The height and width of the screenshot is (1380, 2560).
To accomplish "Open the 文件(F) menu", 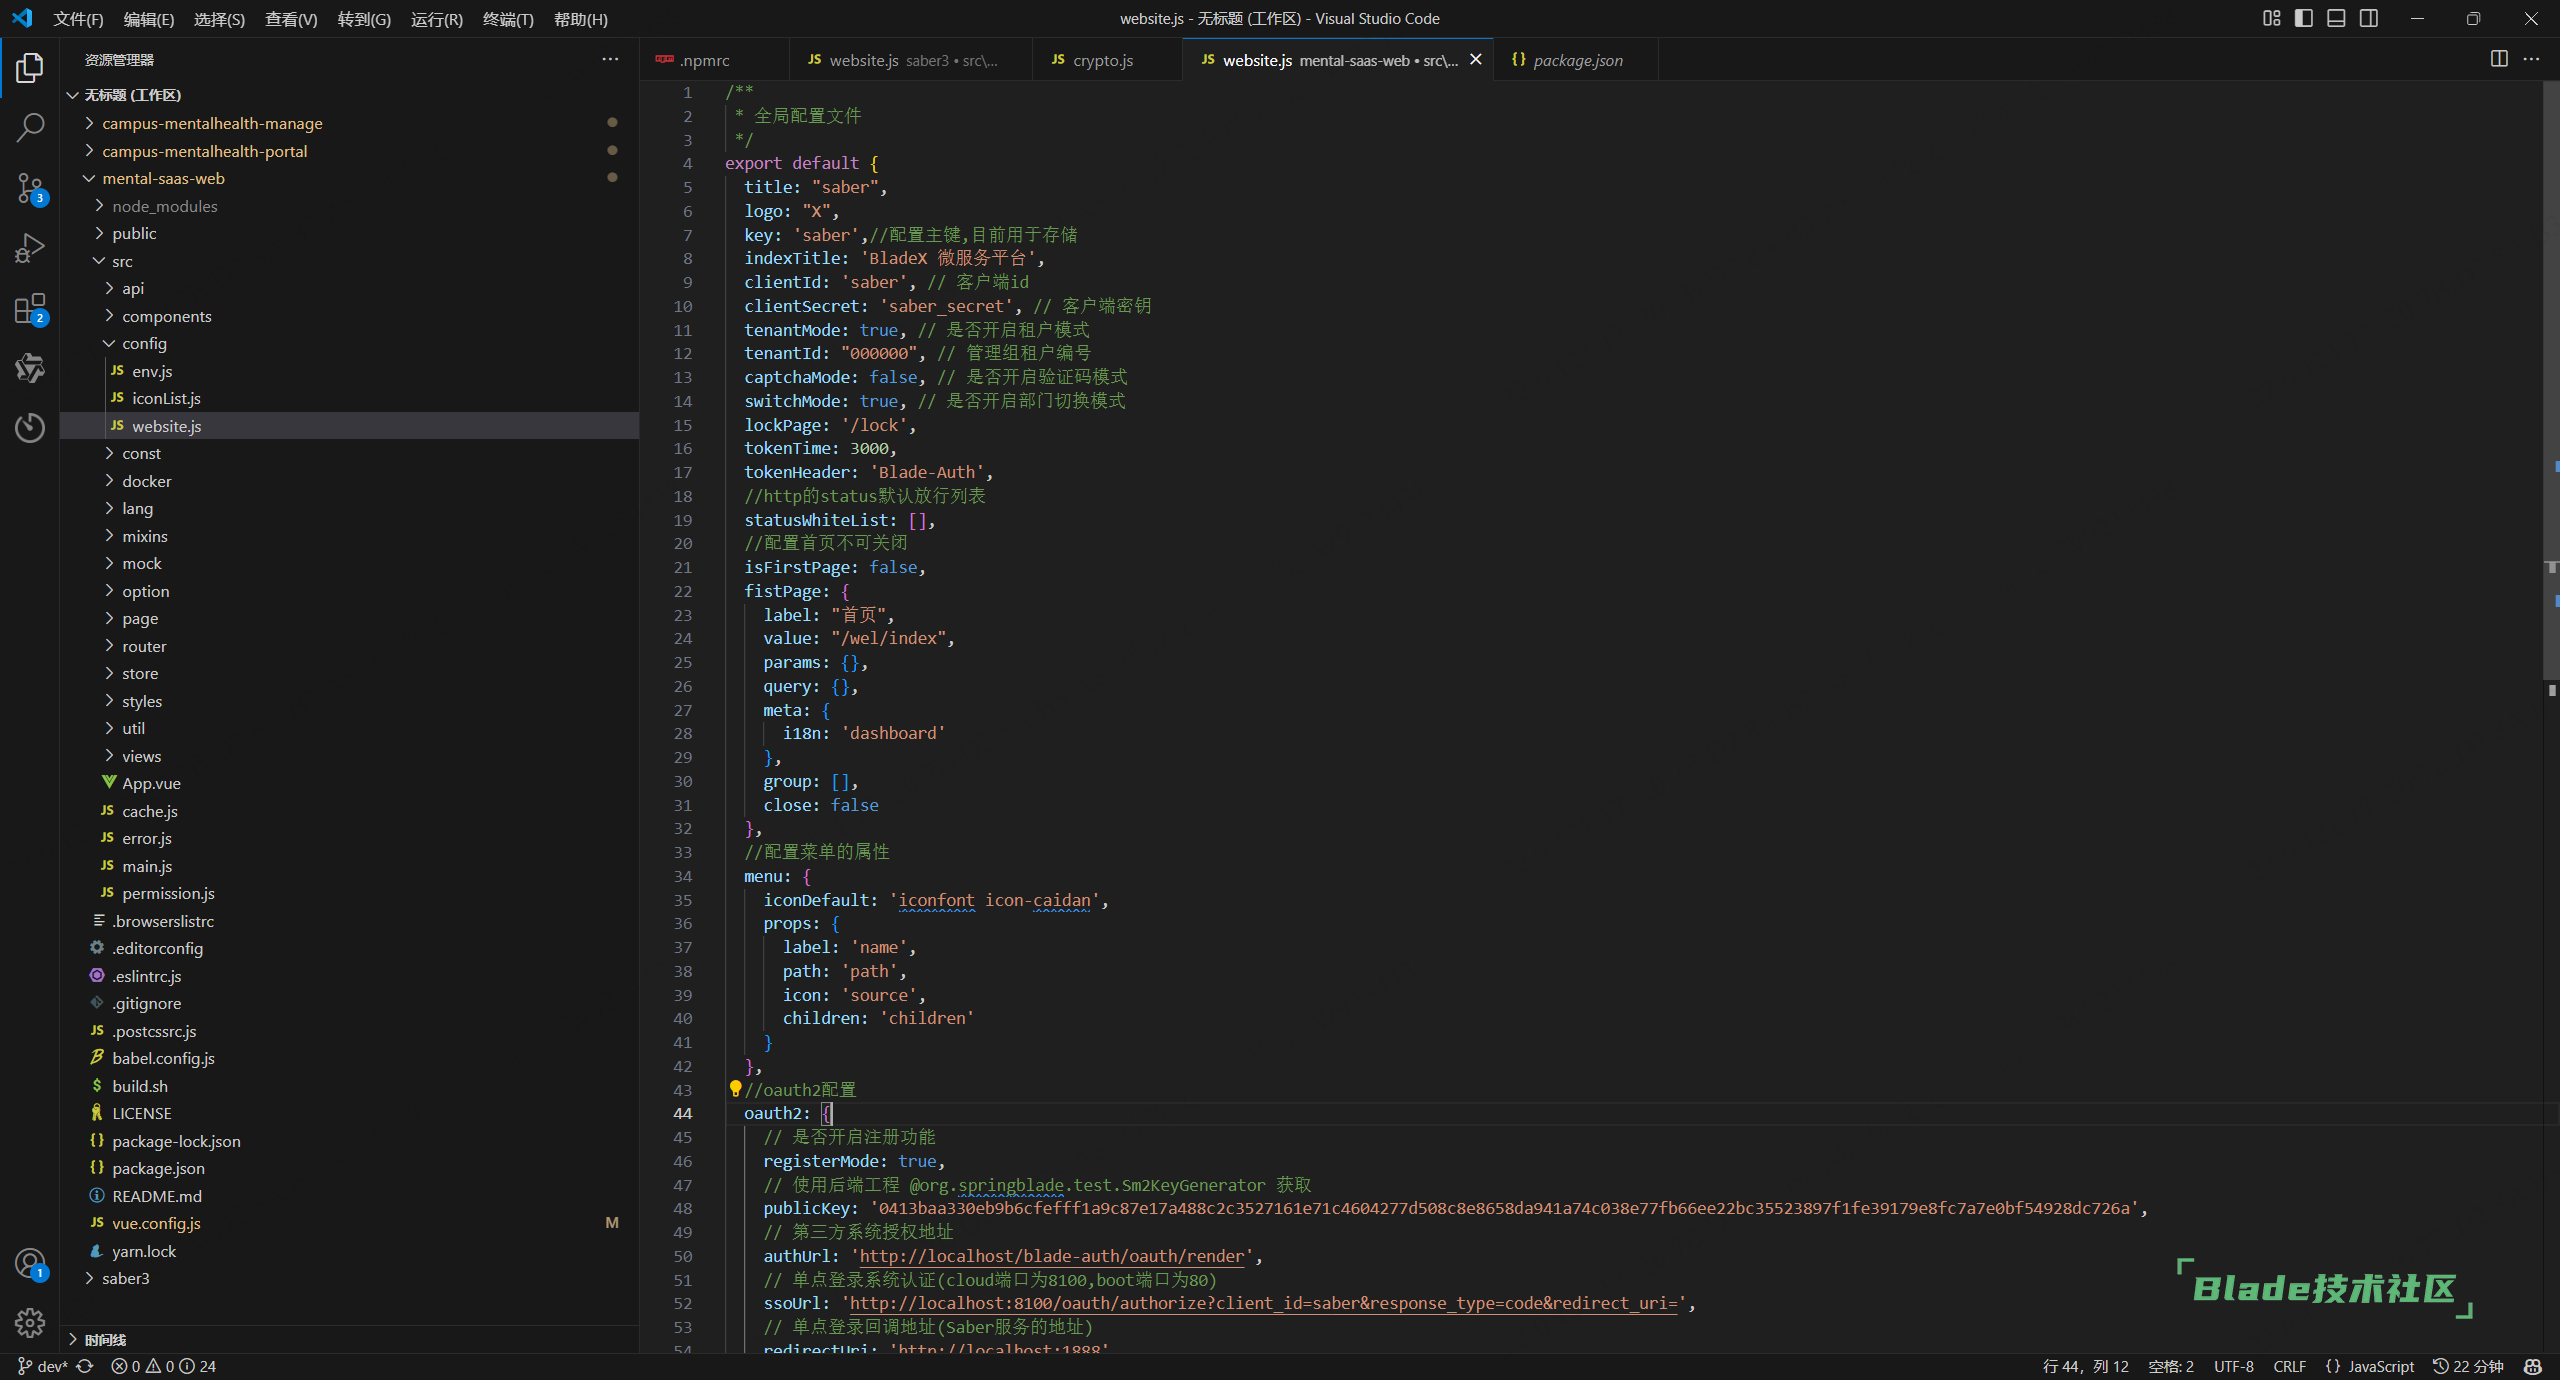I will coord(78,19).
